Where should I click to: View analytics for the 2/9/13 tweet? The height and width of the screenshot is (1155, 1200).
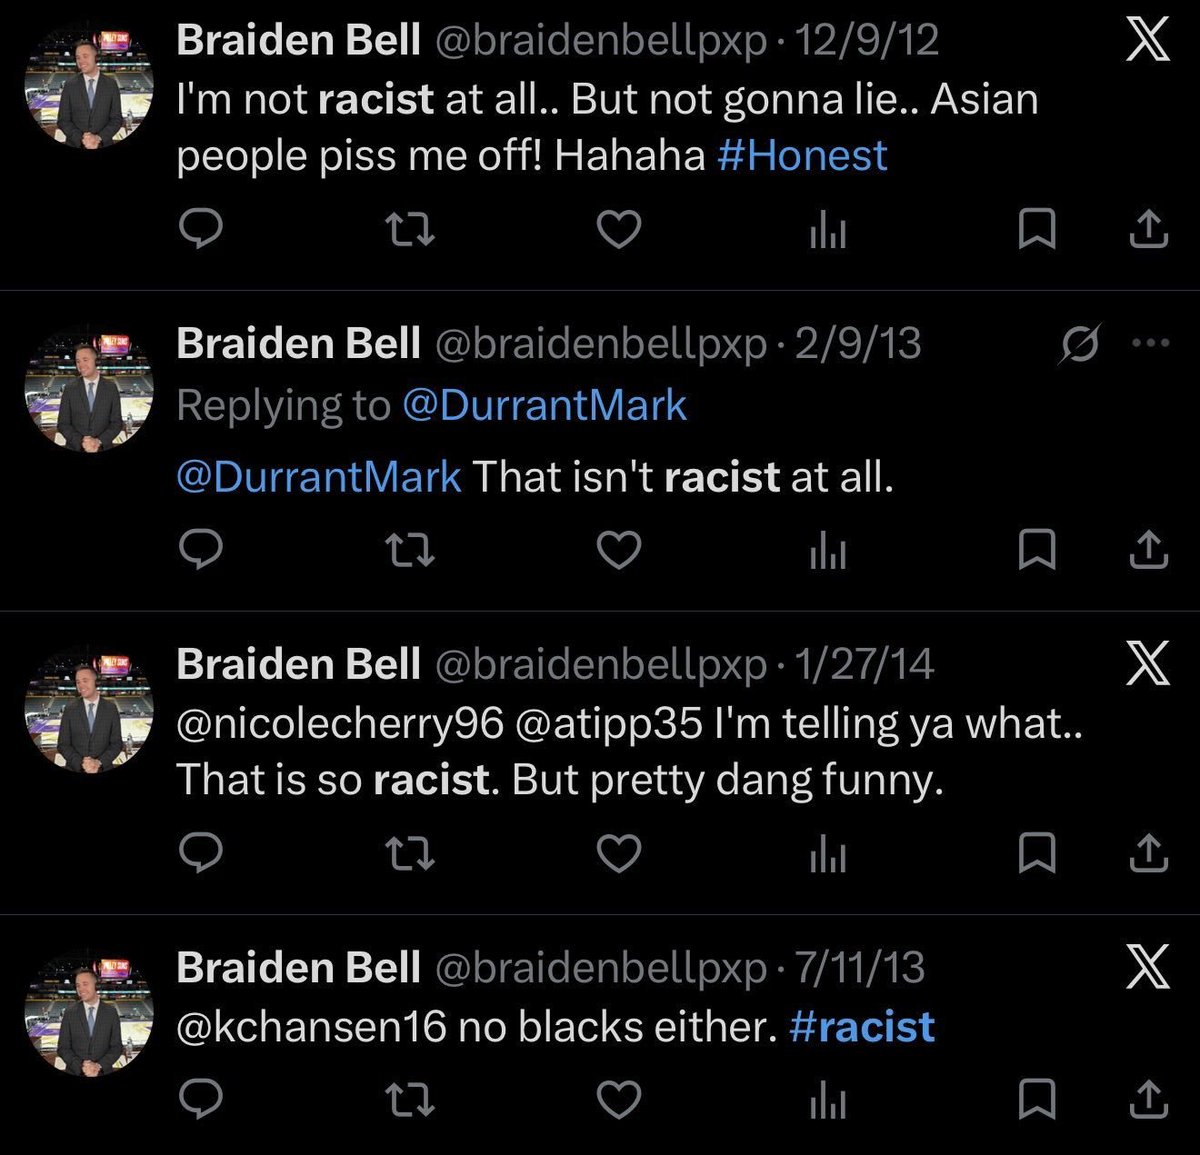828,551
